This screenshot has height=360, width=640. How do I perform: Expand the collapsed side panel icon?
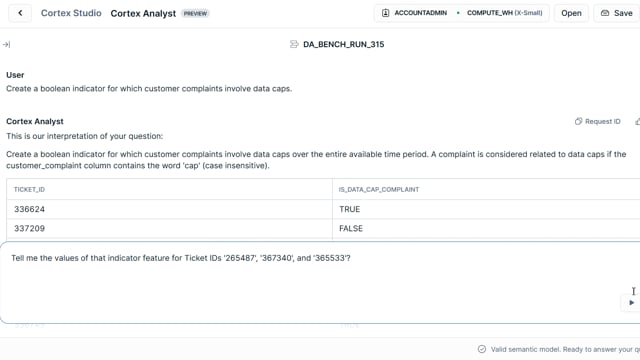[x=6, y=44]
